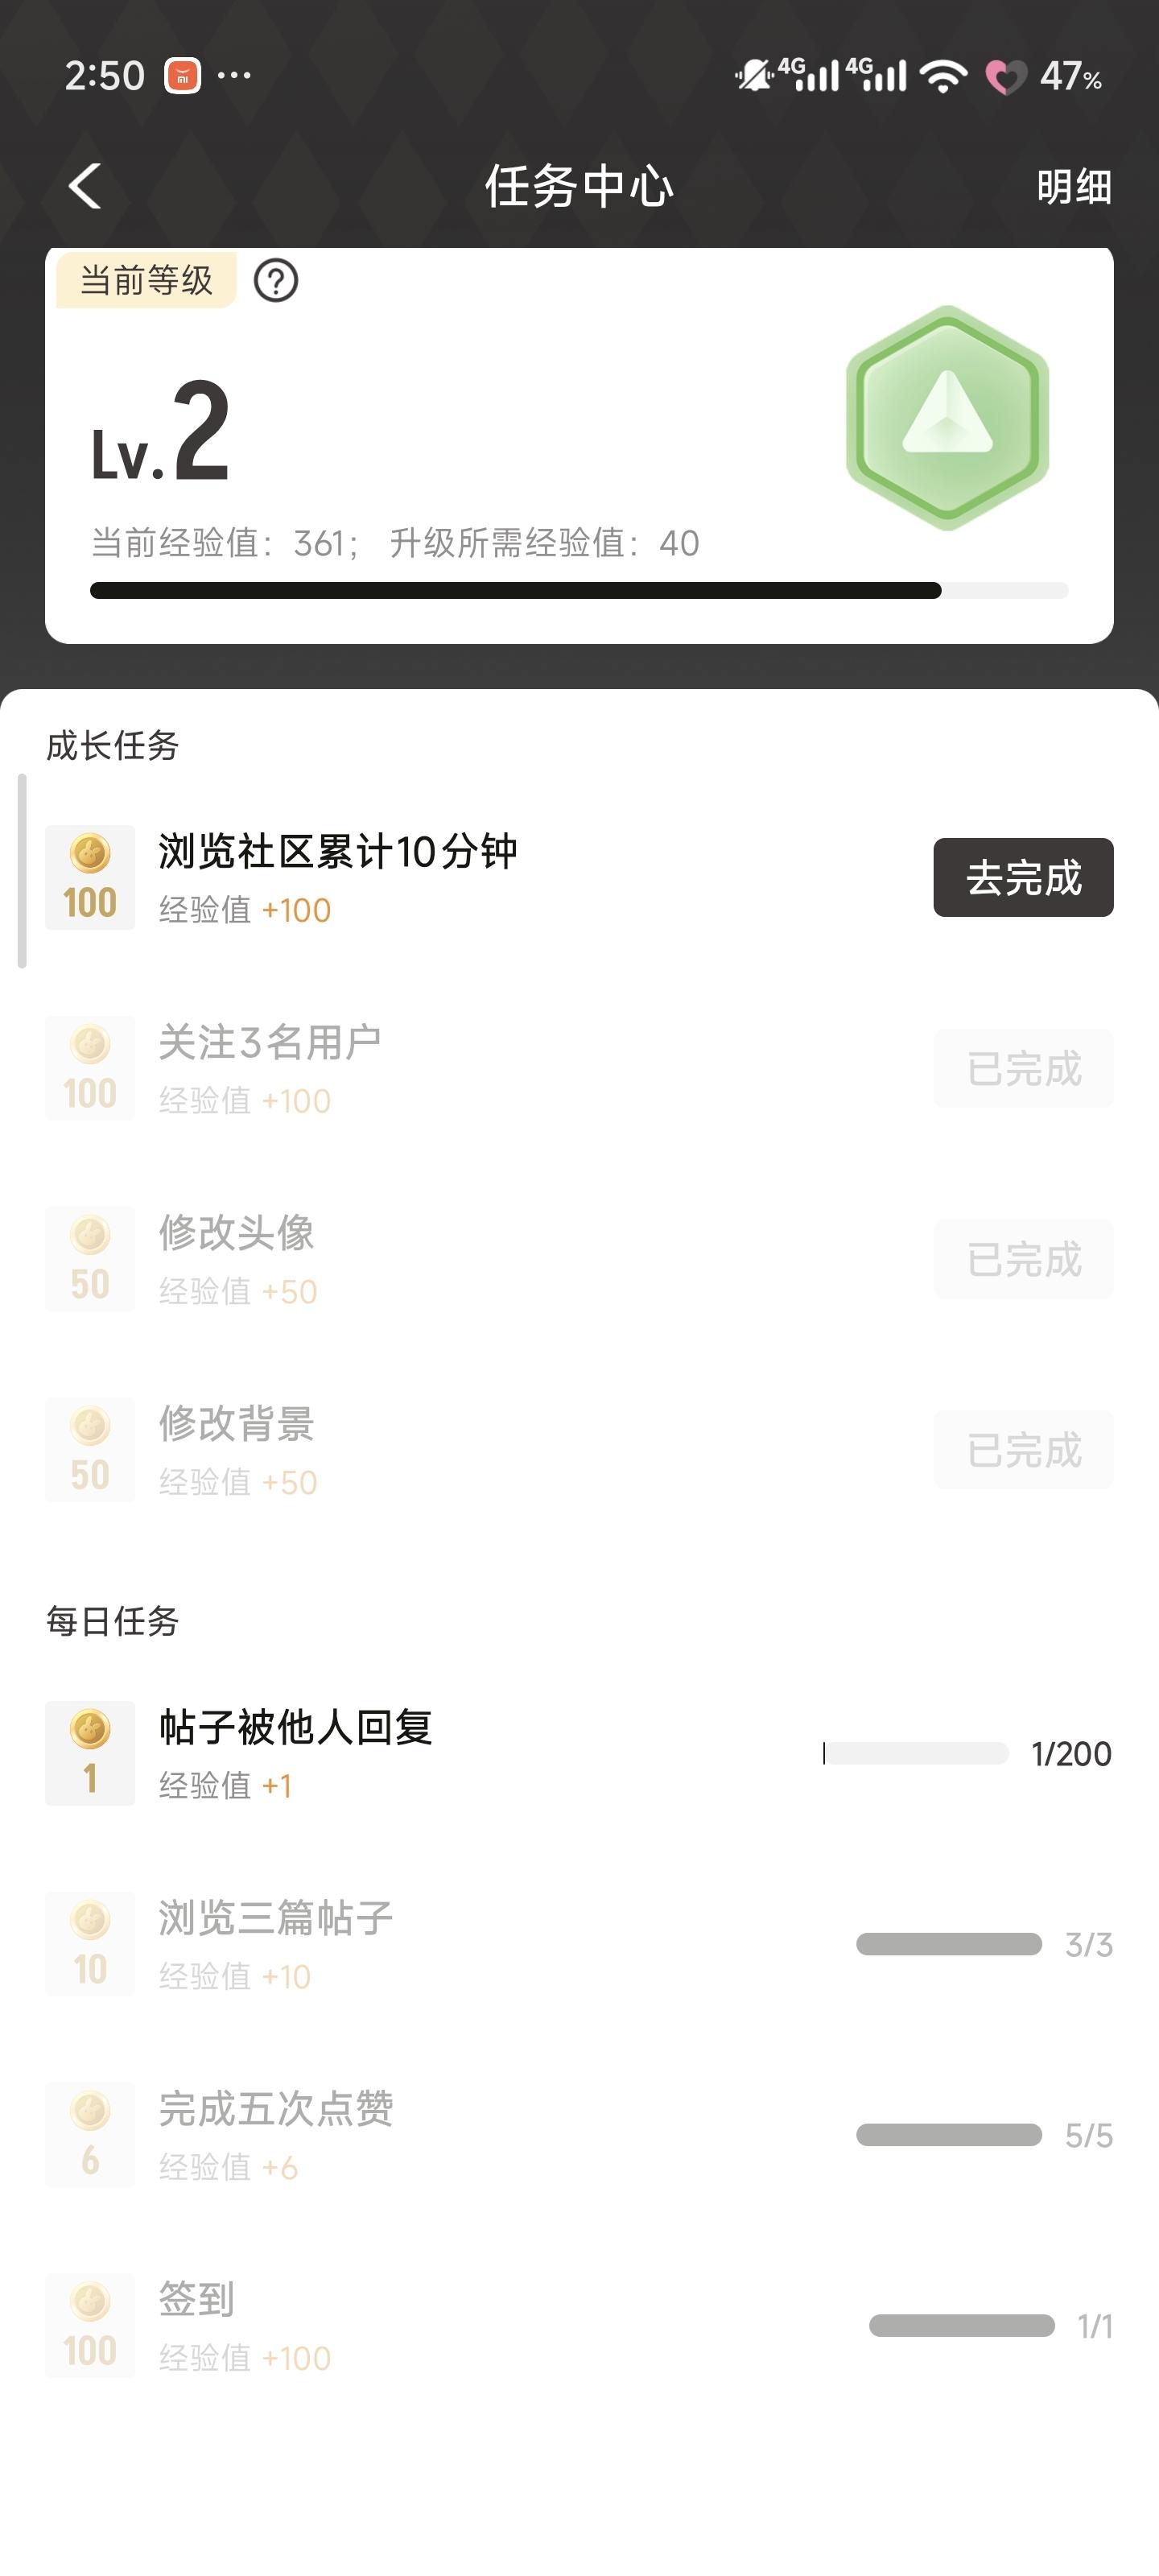Tap the battery heart status icon
Image resolution: width=1159 pixels, height=2576 pixels.
point(1005,76)
